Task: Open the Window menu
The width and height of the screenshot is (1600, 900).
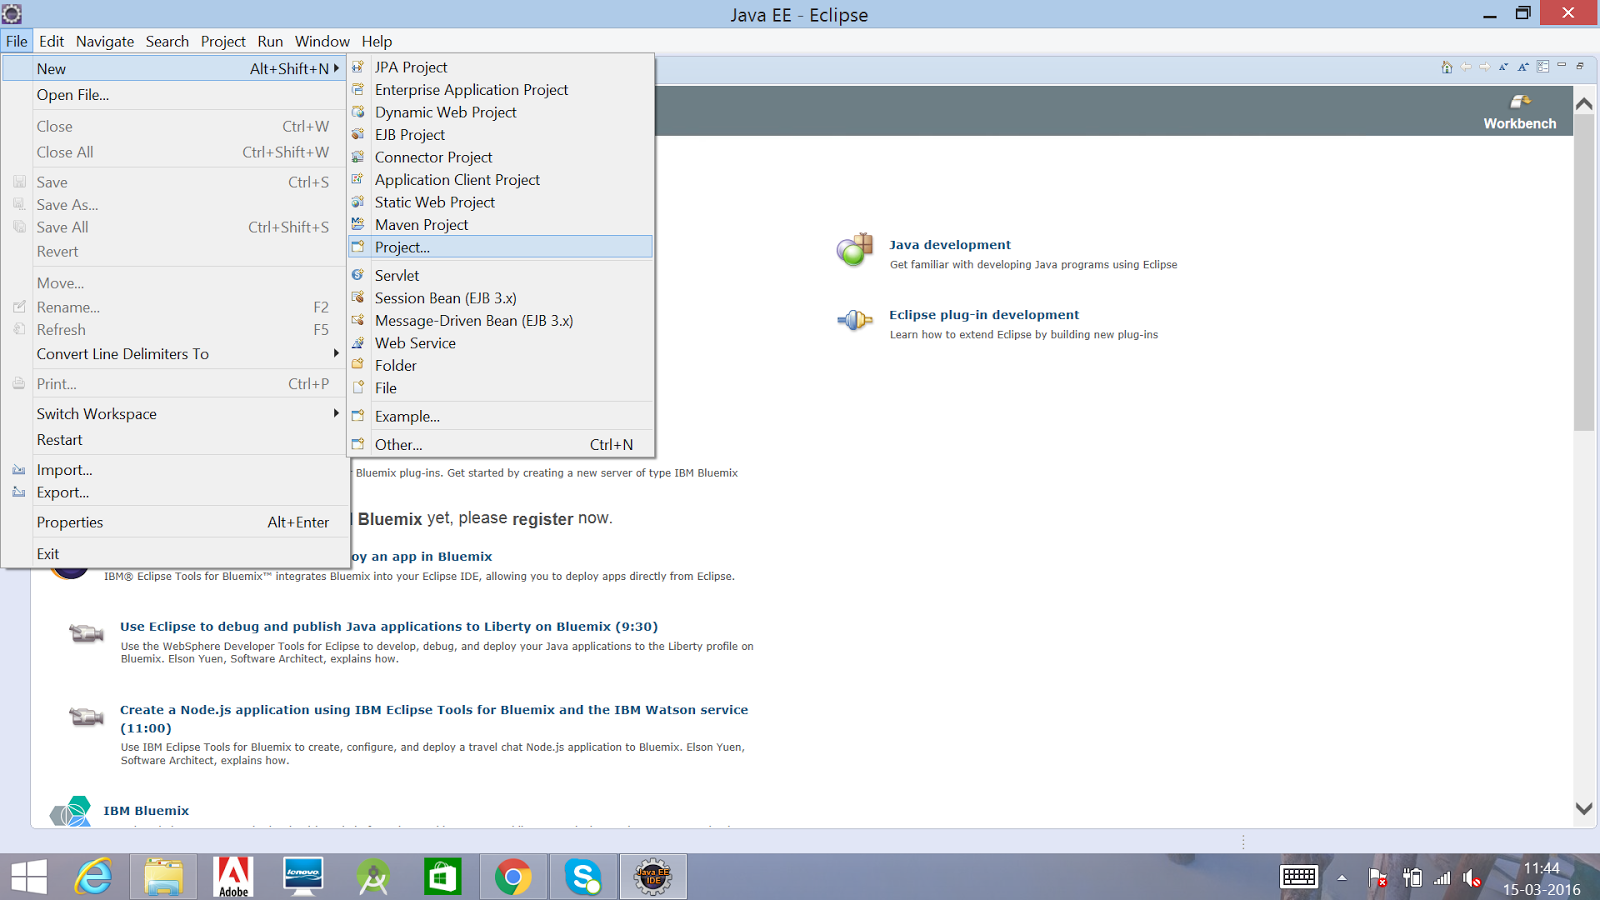Action: coord(322,41)
